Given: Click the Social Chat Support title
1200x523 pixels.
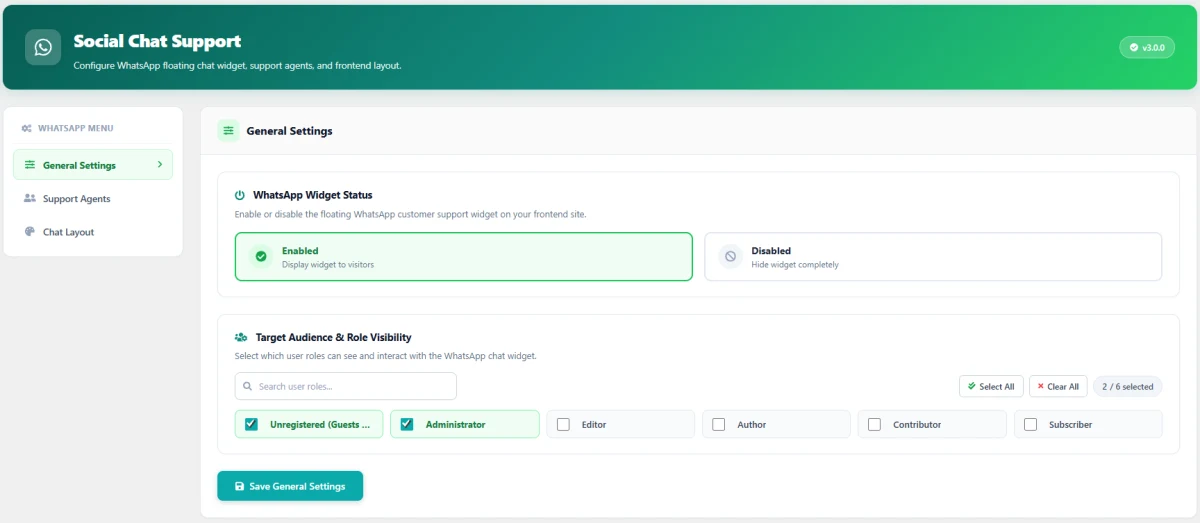Looking at the screenshot, I should 157,41.
